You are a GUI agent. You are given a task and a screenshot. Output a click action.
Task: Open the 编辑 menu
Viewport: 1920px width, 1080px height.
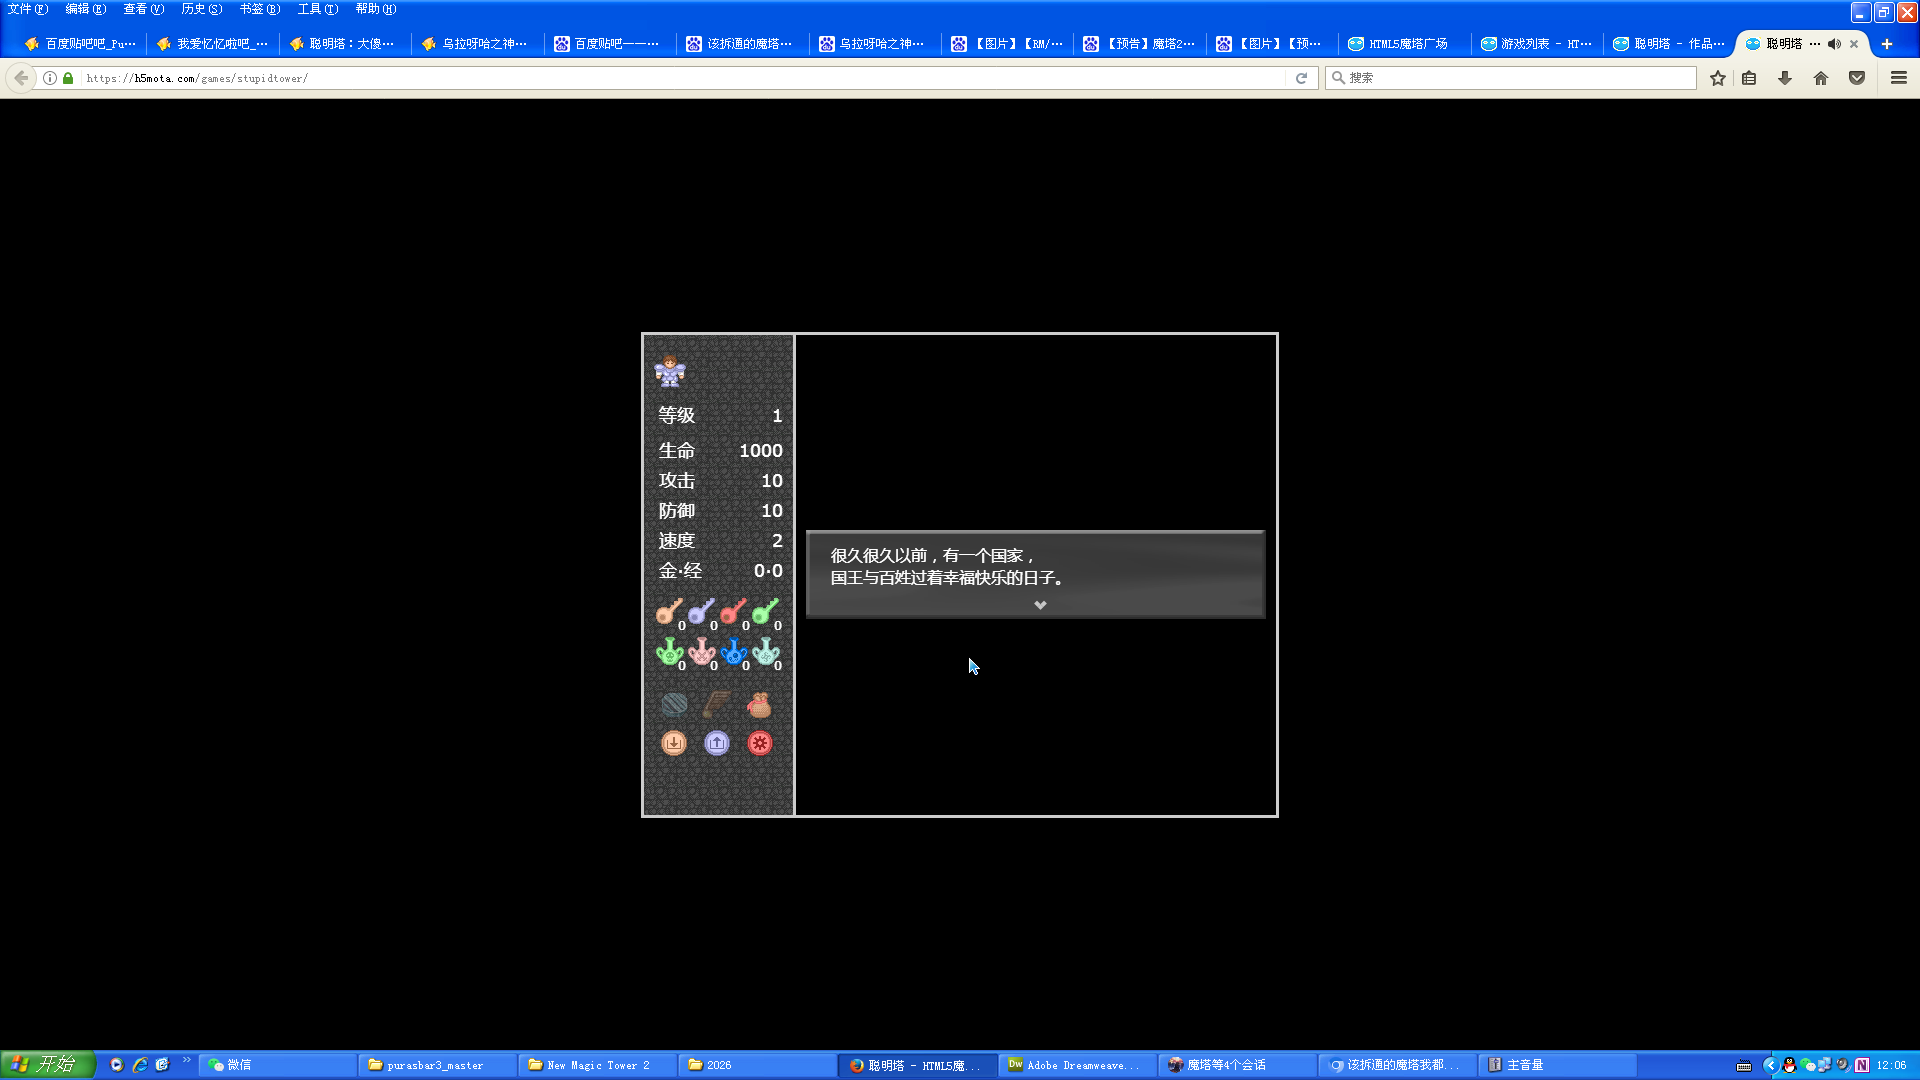[86, 9]
